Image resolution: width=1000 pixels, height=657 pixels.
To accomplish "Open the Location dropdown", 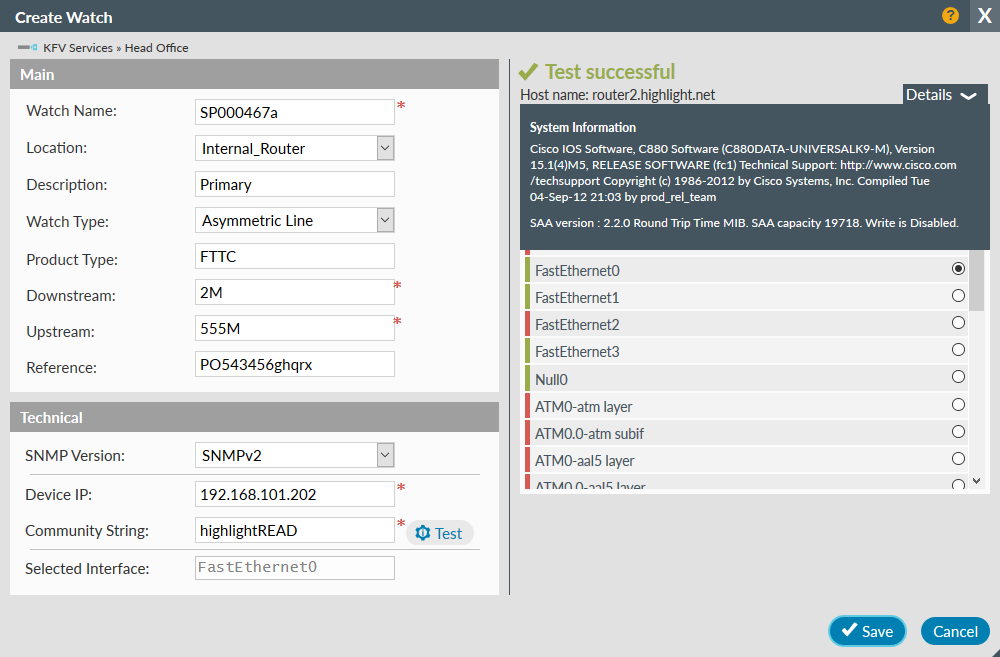I will 383,147.
